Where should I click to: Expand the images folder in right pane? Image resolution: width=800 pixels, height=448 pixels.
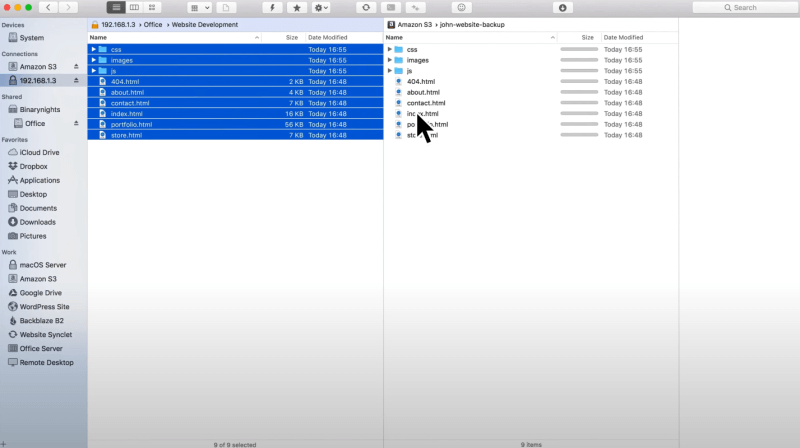click(390, 60)
